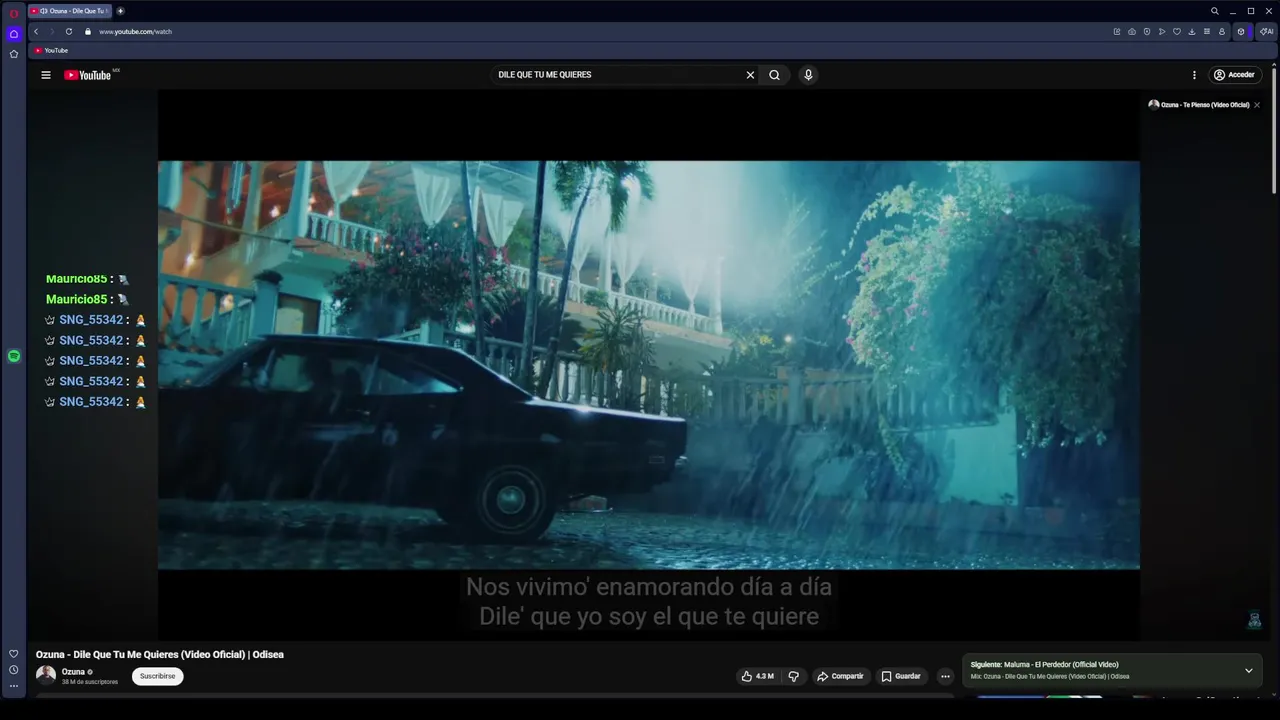Screen dimensions: 1280x720
Task: Click Ozuna channel avatar
Action: (x=46, y=675)
